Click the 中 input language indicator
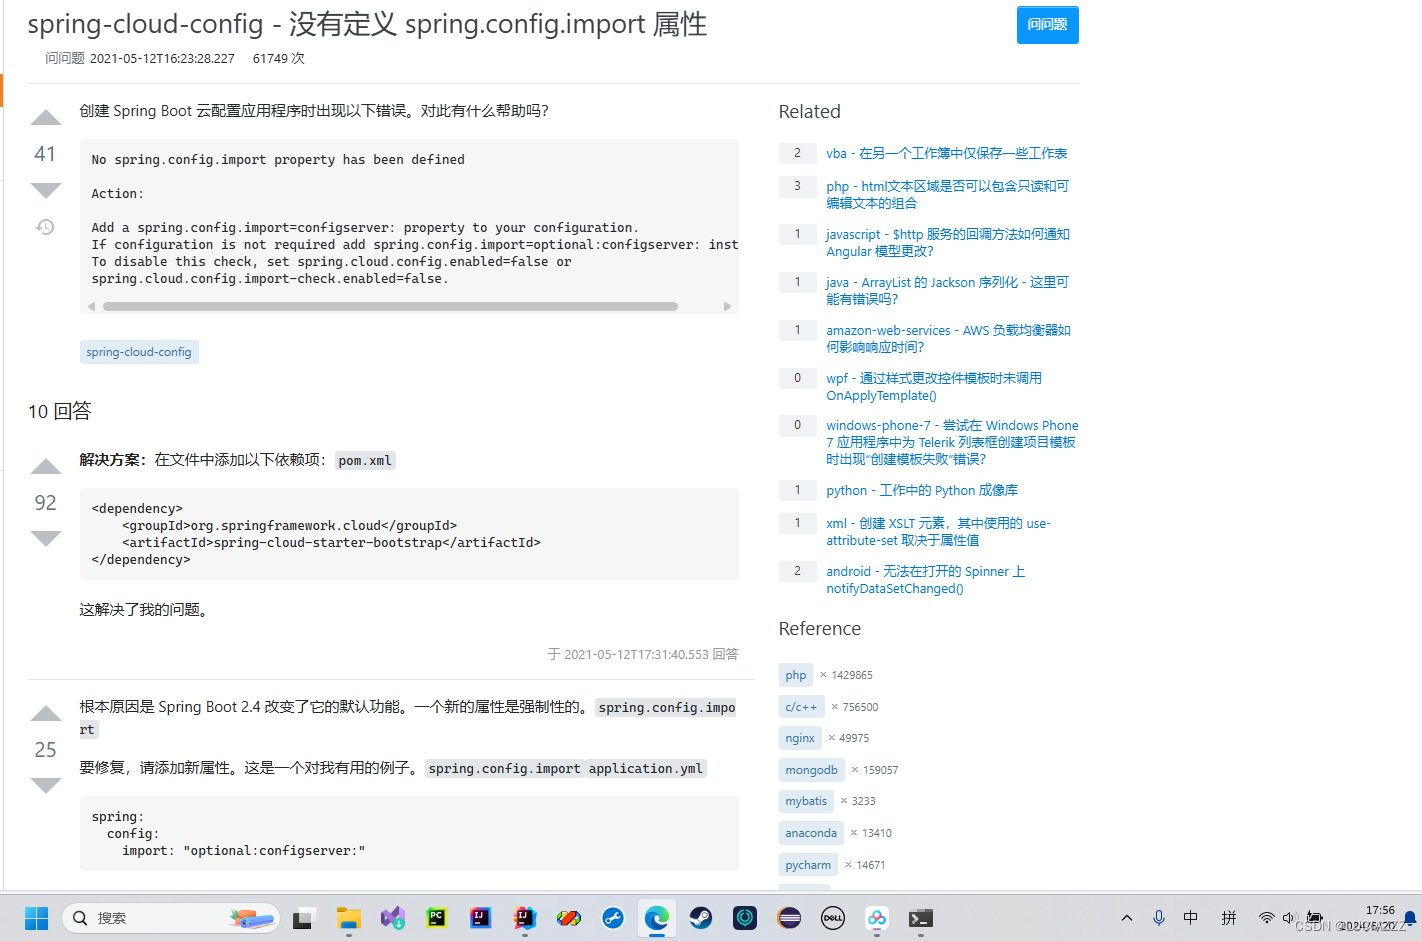 [1190, 917]
